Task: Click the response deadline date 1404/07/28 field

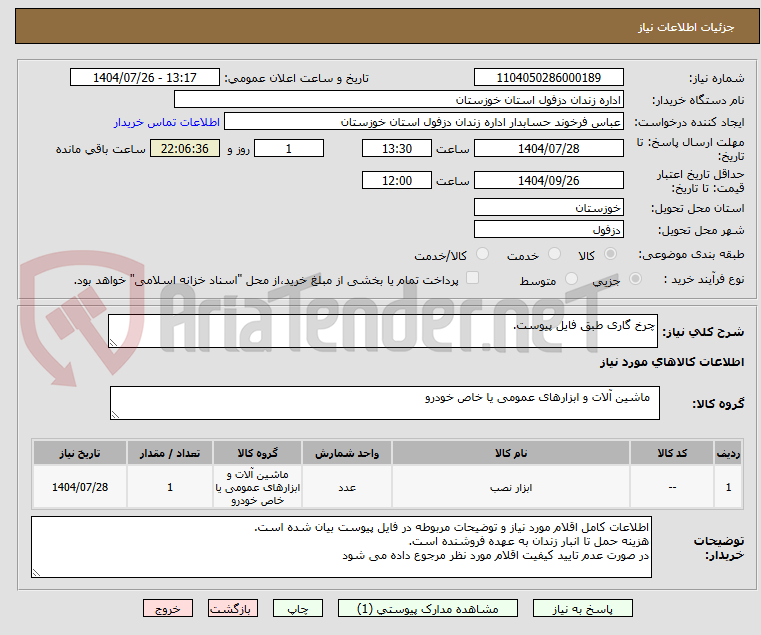Action: pyautogui.click(x=548, y=149)
